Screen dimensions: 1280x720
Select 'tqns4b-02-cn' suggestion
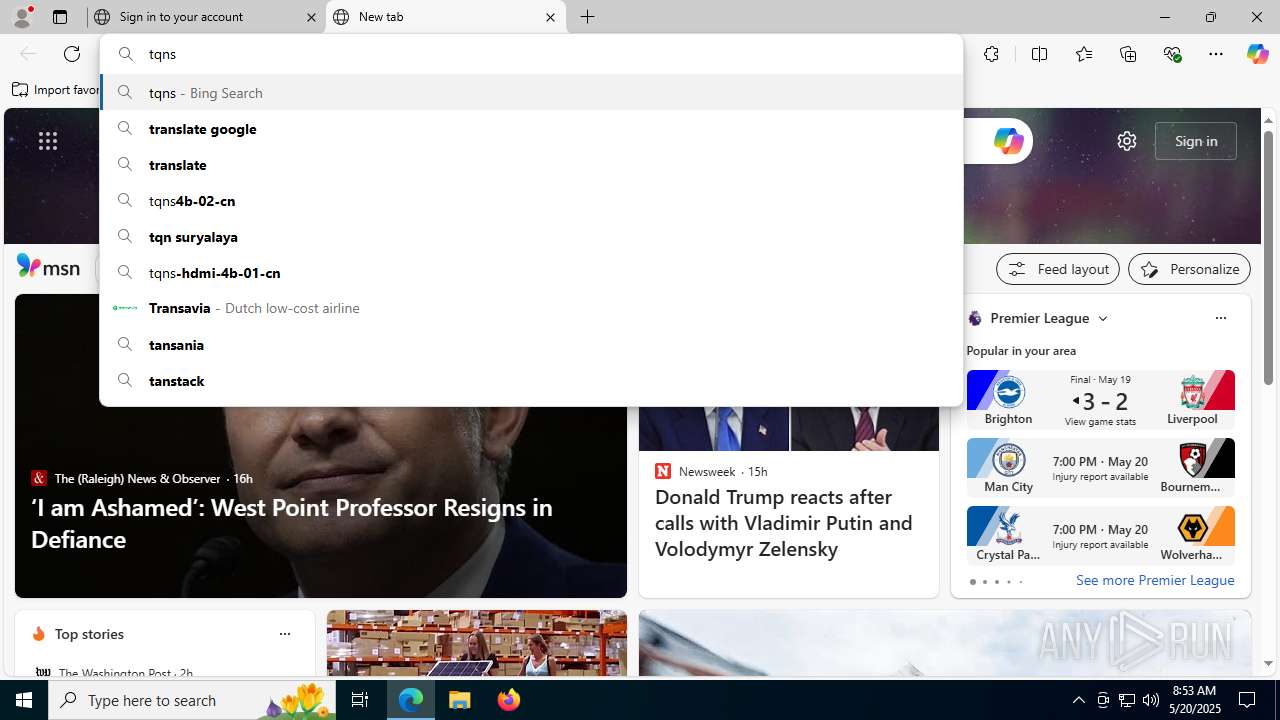pos(531,200)
